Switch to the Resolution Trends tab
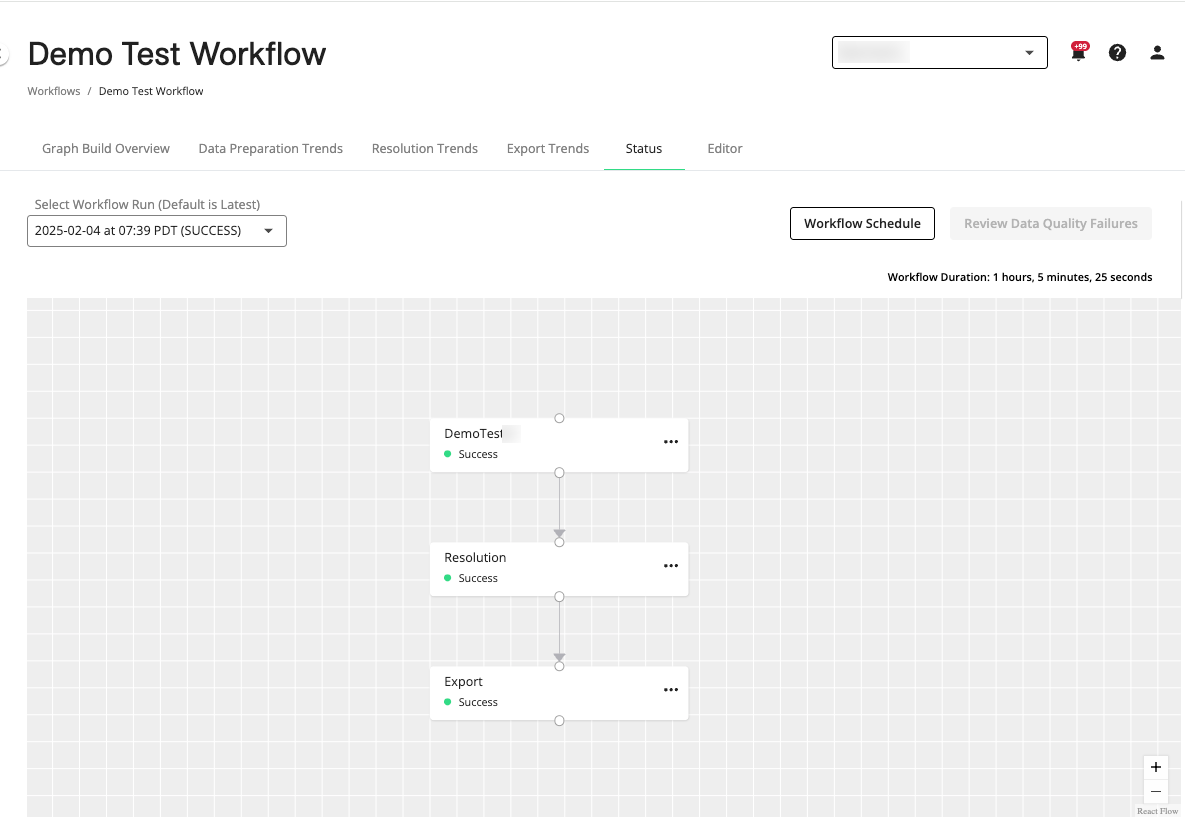Image resolution: width=1185 pixels, height=817 pixels. [x=425, y=149]
